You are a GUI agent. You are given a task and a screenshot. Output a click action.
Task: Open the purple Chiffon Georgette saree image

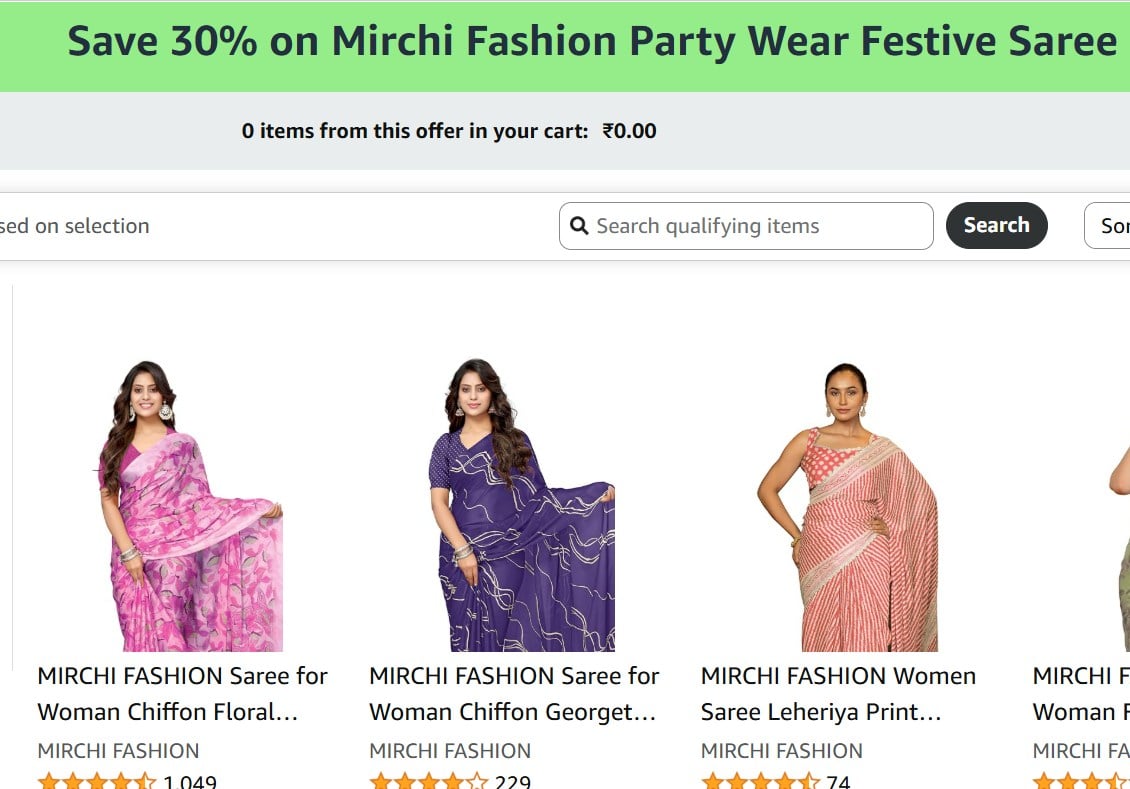pos(522,505)
